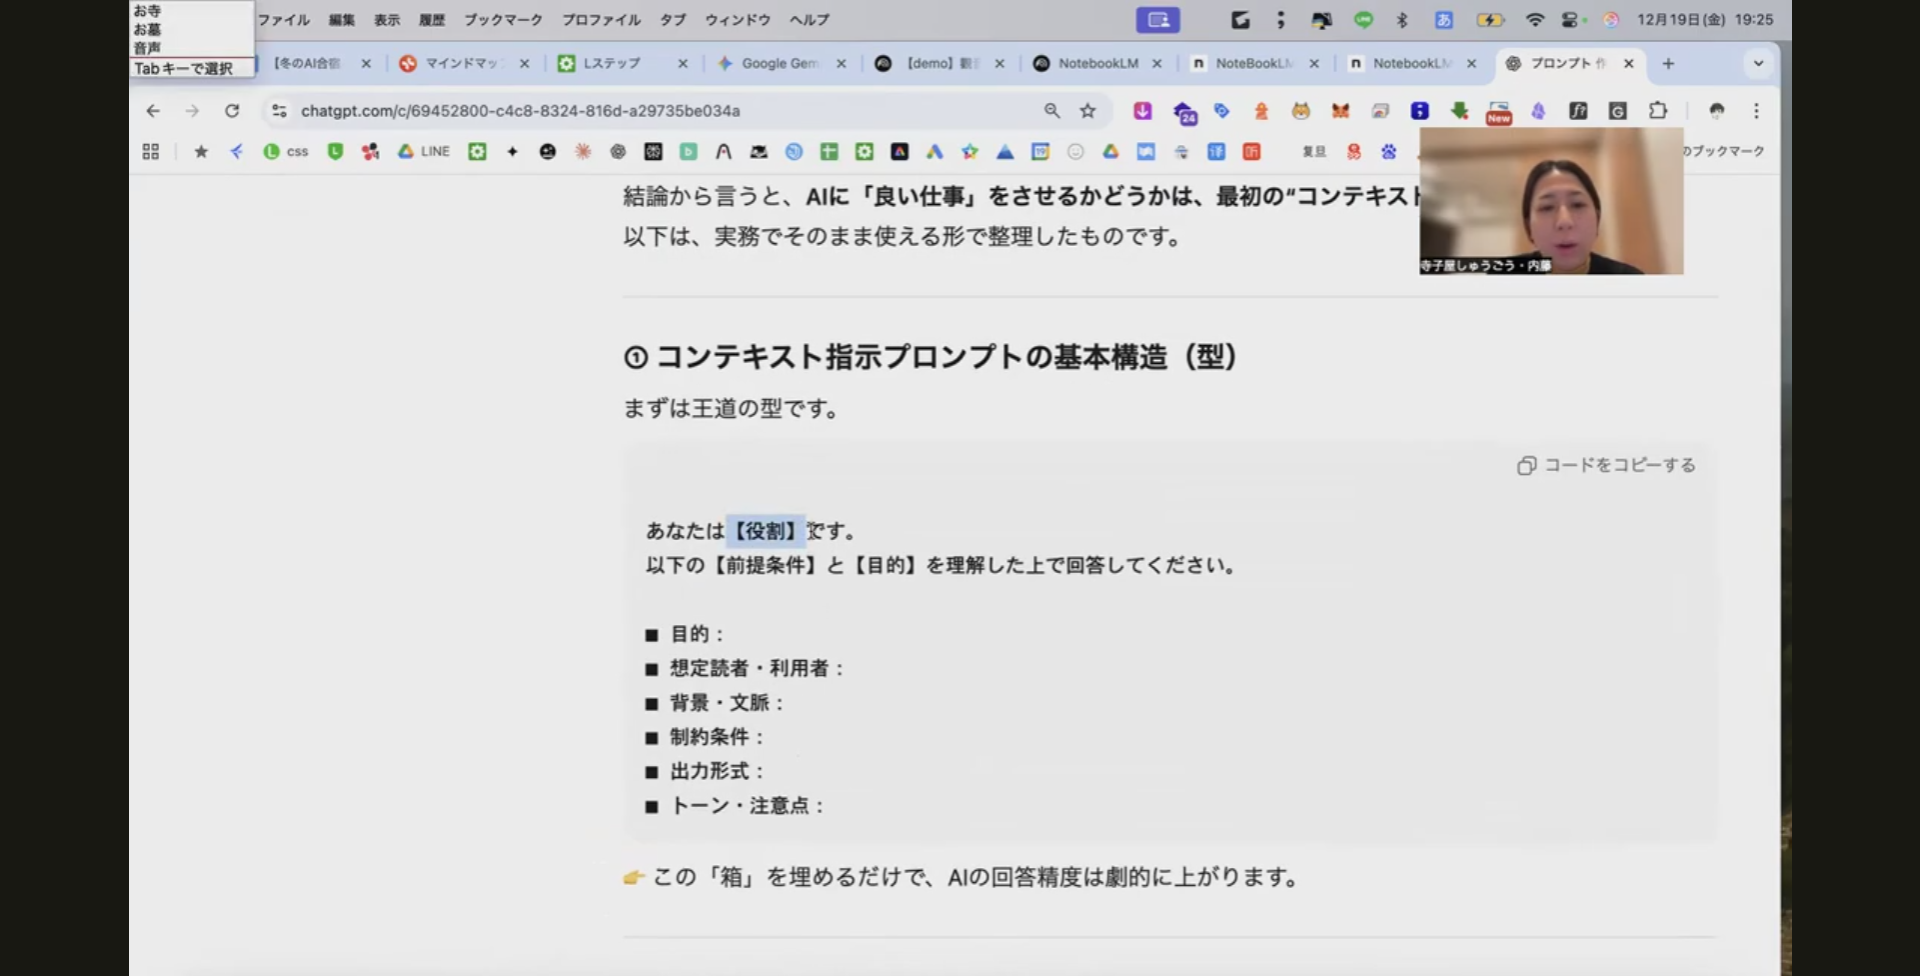
Task: Reload the ChatGPT page
Action: (x=232, y=111)
